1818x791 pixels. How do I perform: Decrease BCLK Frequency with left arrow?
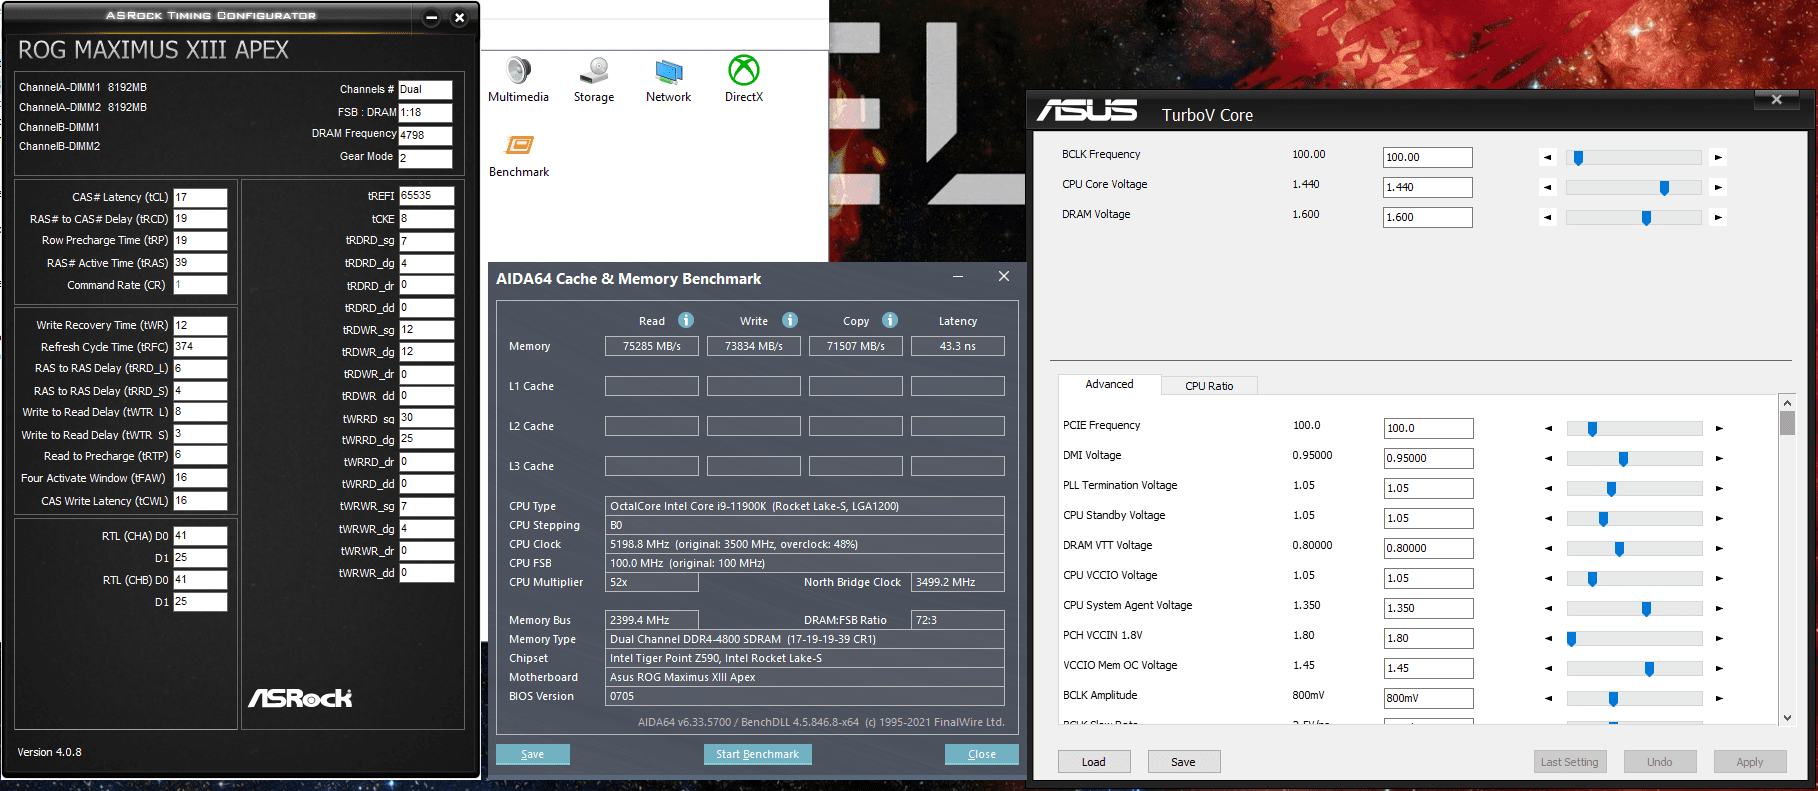point(1548,157)
